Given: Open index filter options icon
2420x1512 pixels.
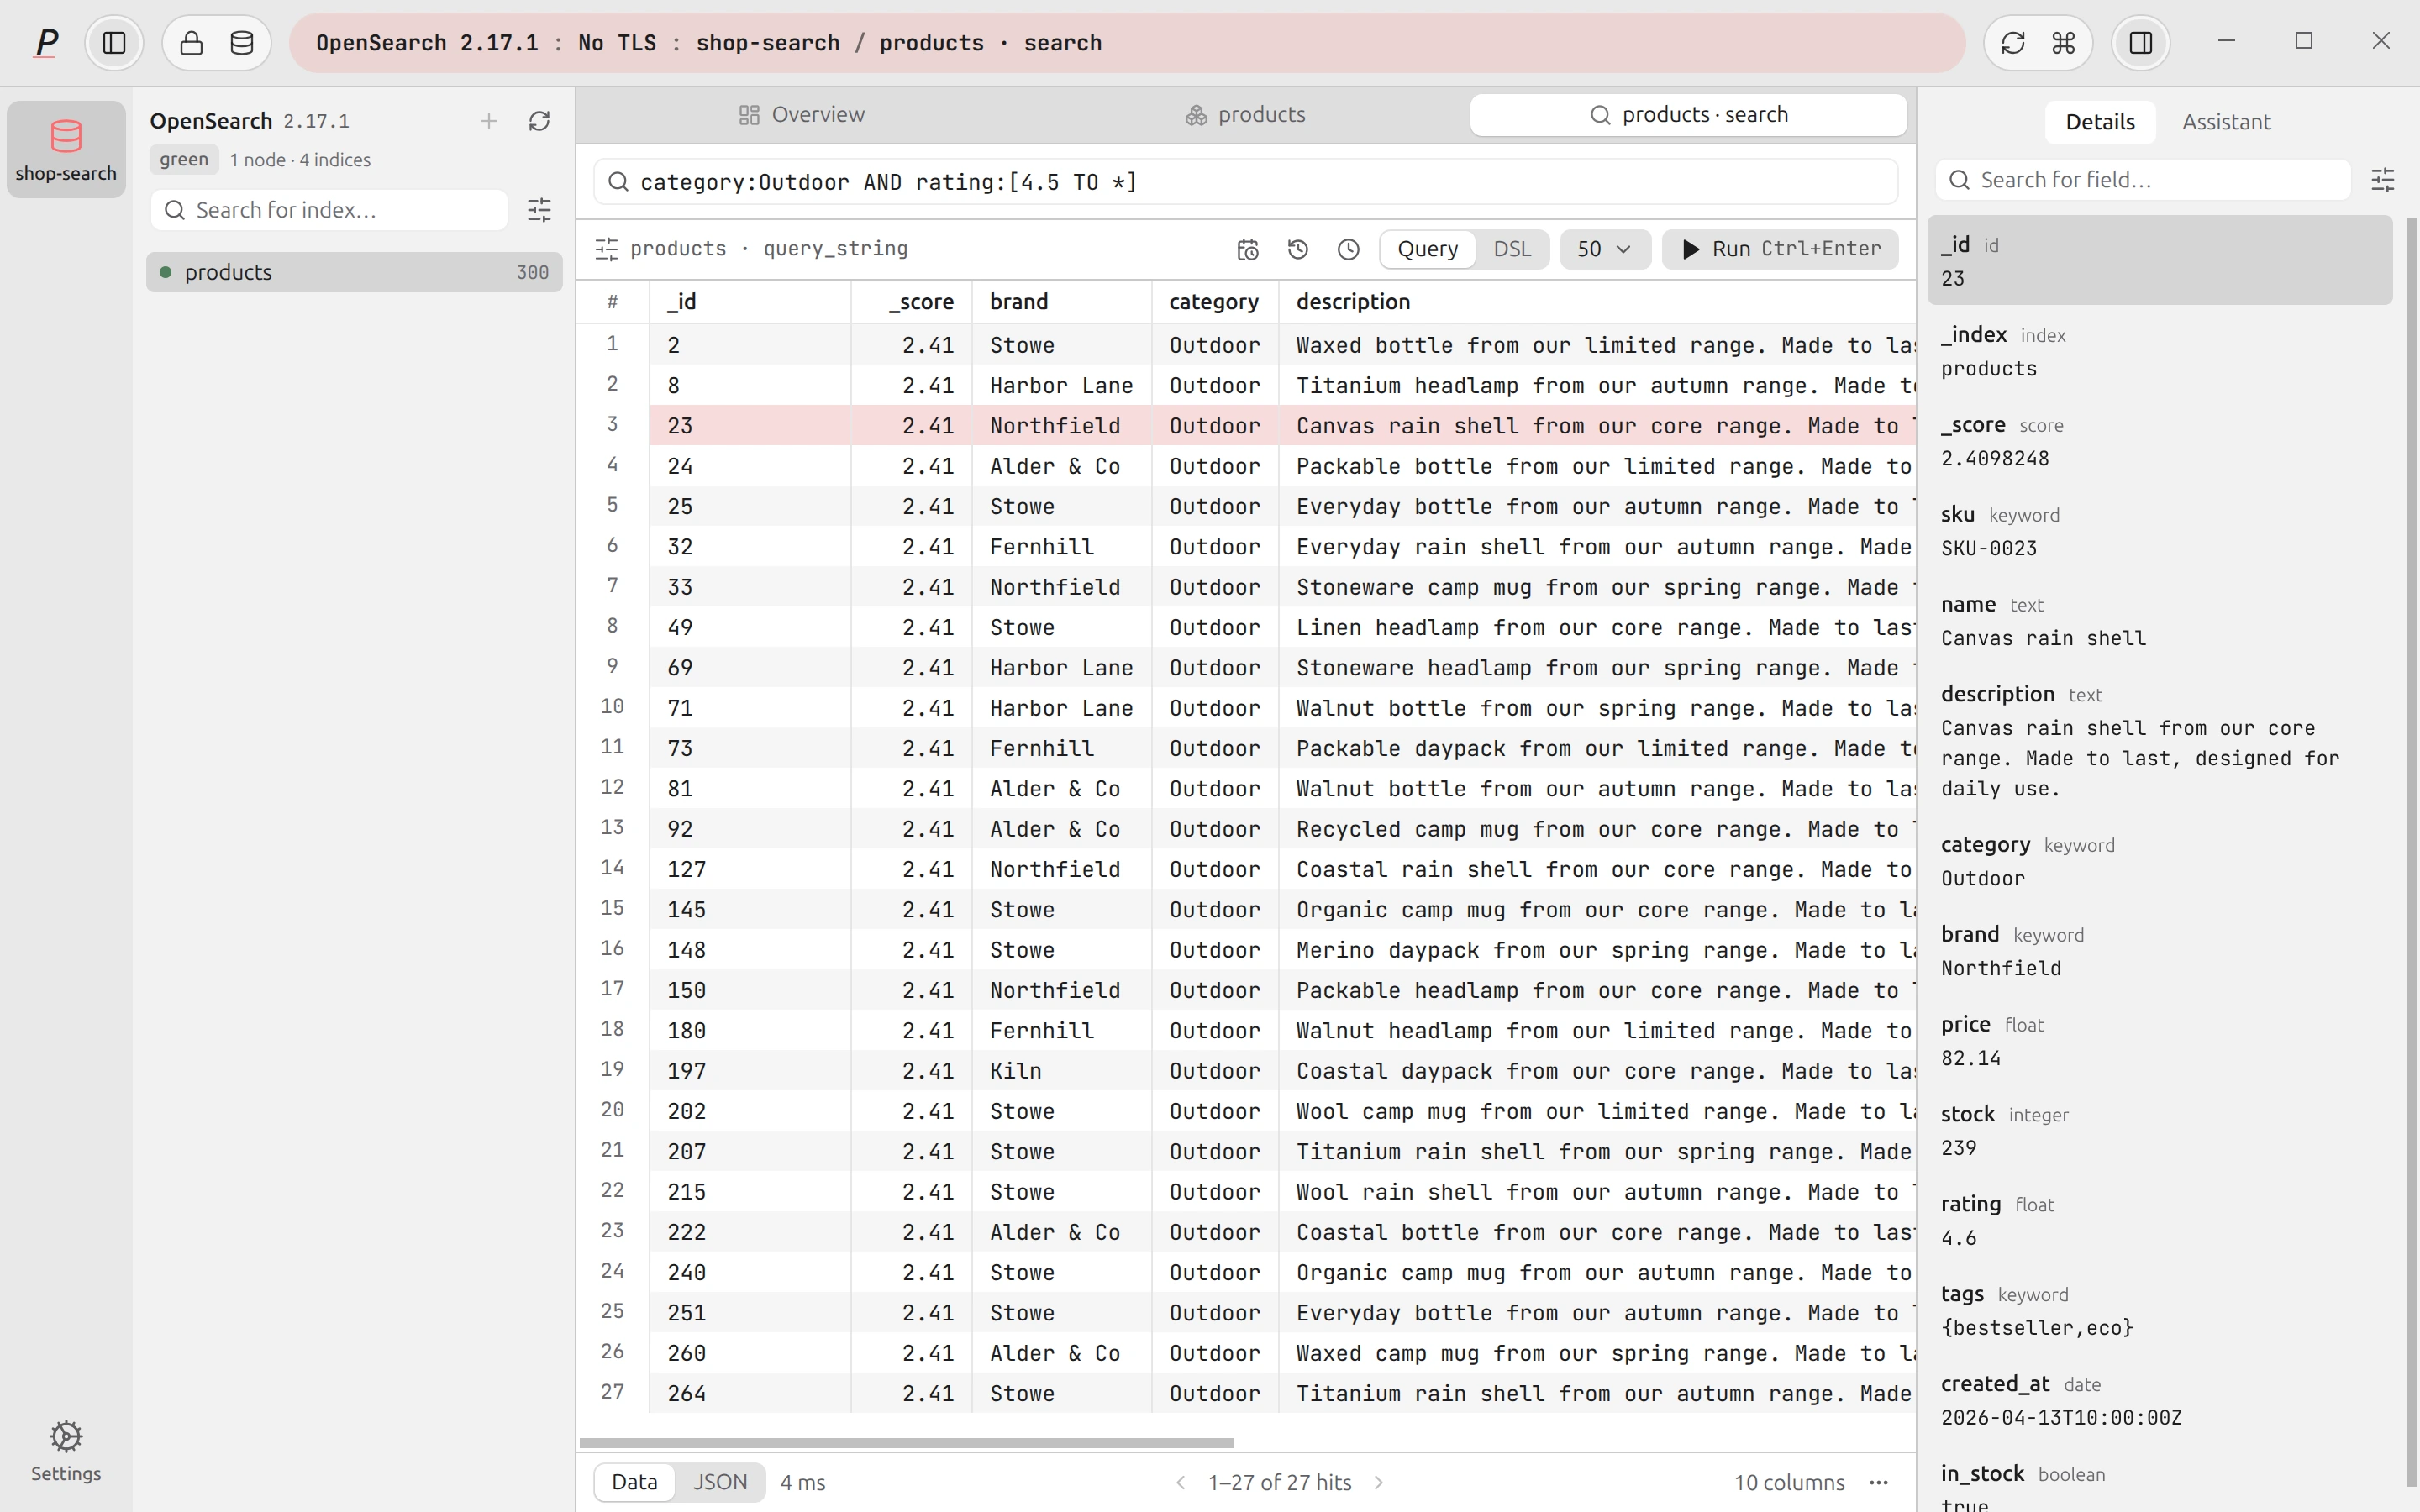Looking at the screenshot, I should [x=539, y=210].
